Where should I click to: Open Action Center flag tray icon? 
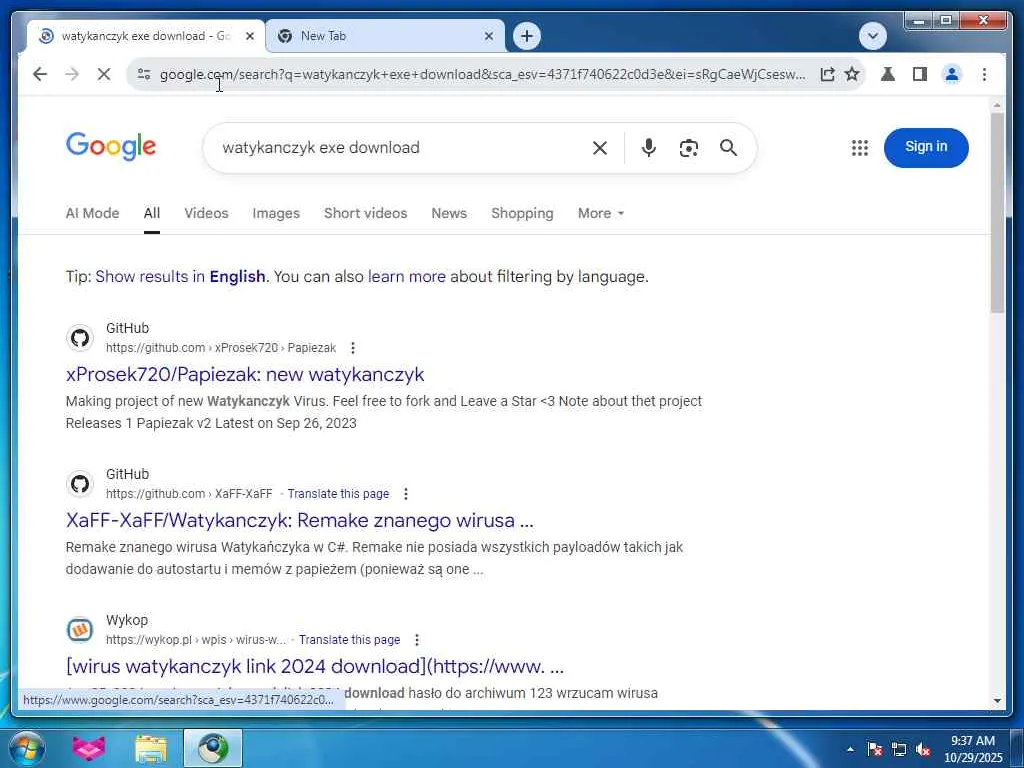(x=874, y=750)
